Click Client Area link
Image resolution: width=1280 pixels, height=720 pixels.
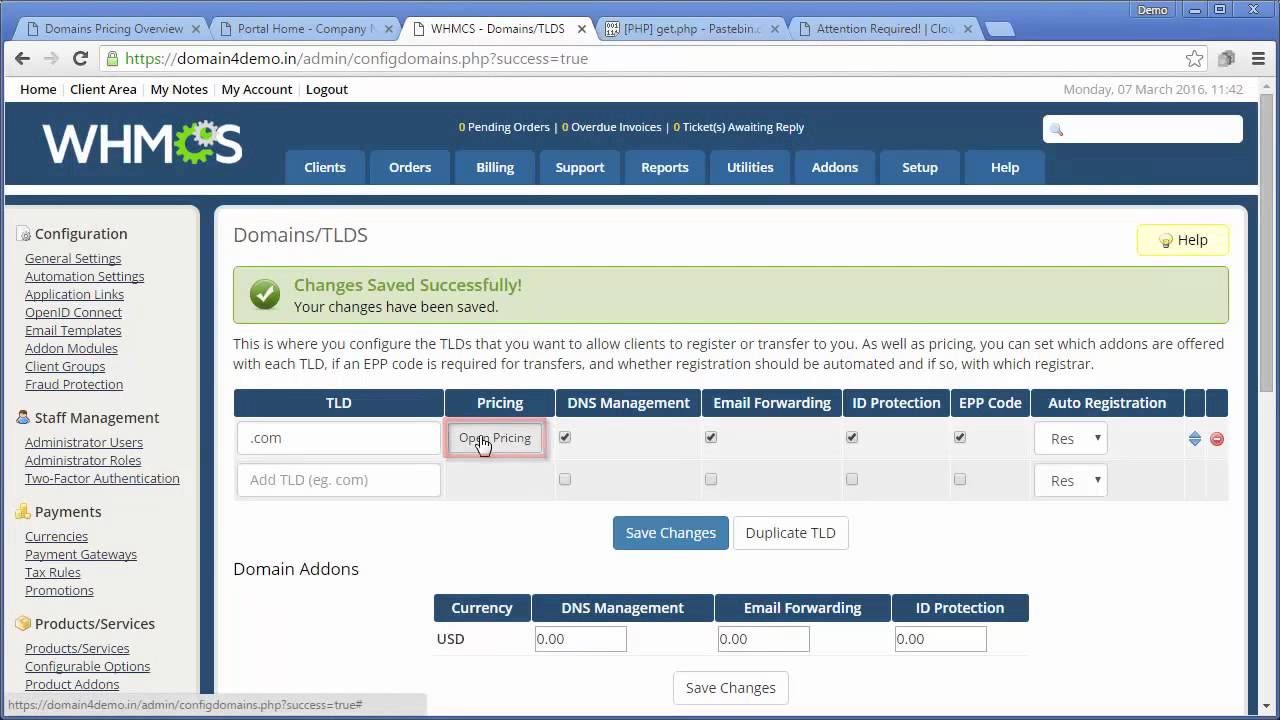click(103, 89)
